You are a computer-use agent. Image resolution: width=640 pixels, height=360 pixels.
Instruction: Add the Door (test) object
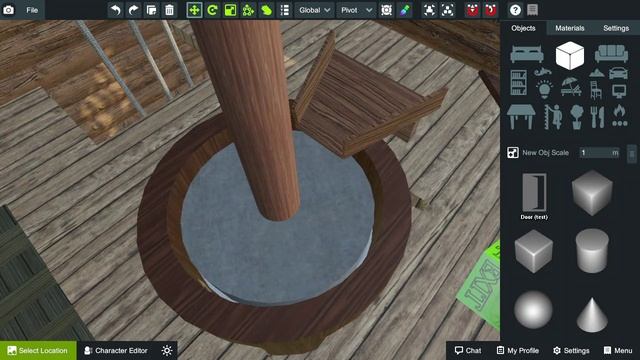pyautogui.click(x=534, y=196)
